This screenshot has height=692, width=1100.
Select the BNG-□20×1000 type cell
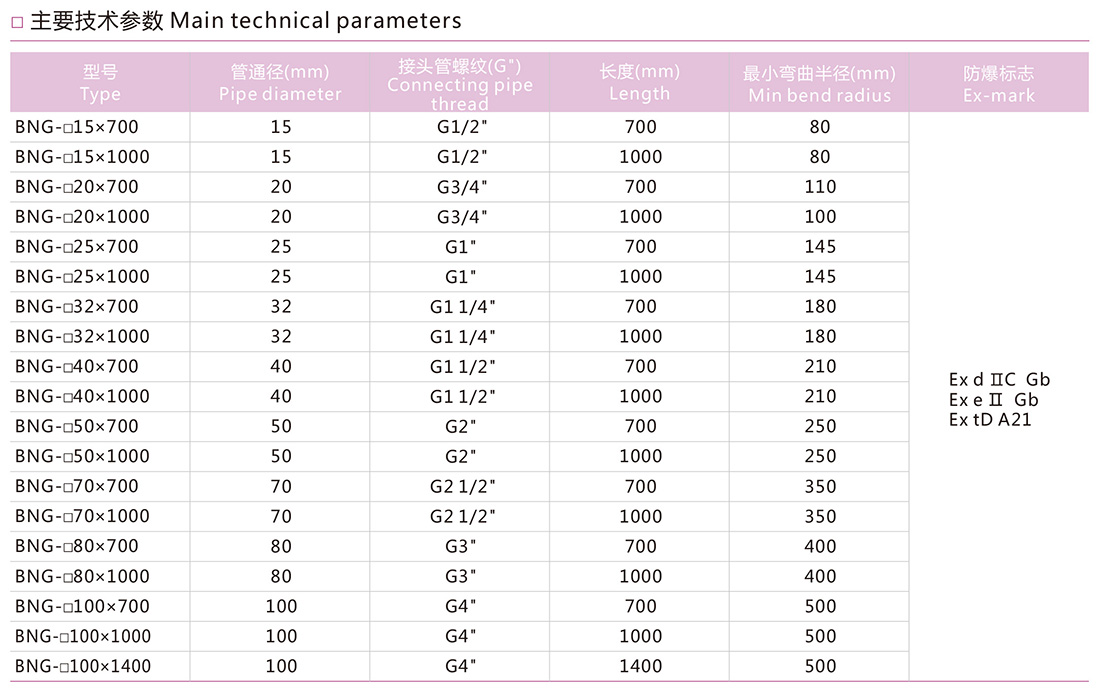(x=82, y=217)
